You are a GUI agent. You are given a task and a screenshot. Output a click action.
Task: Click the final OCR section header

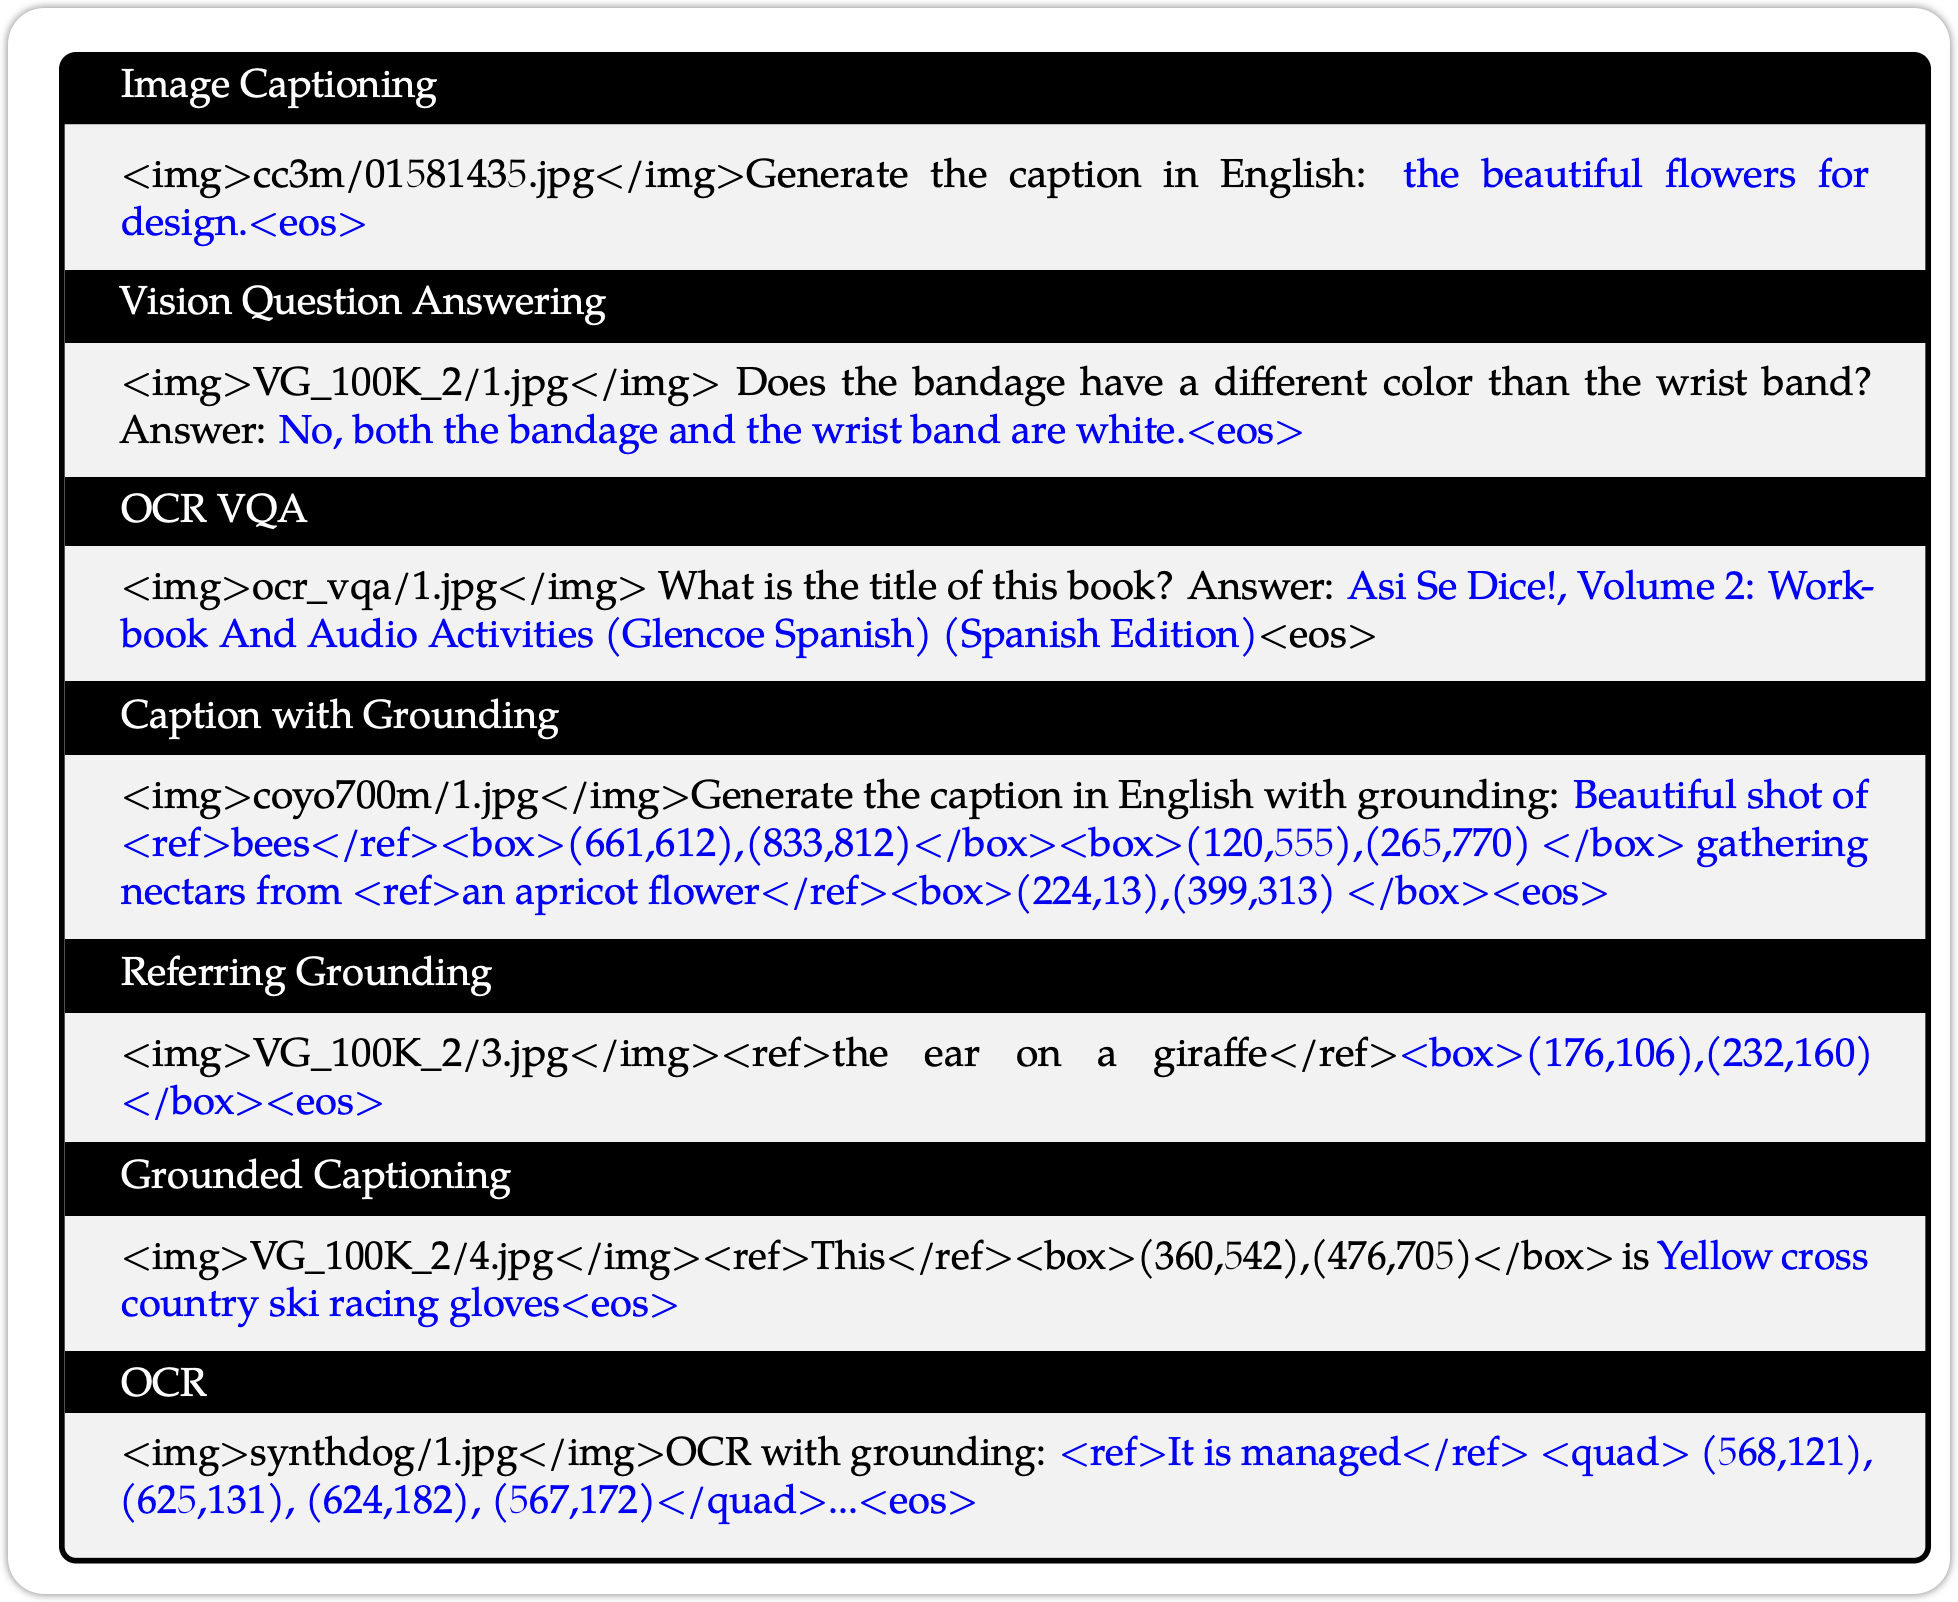point(163,1384)
